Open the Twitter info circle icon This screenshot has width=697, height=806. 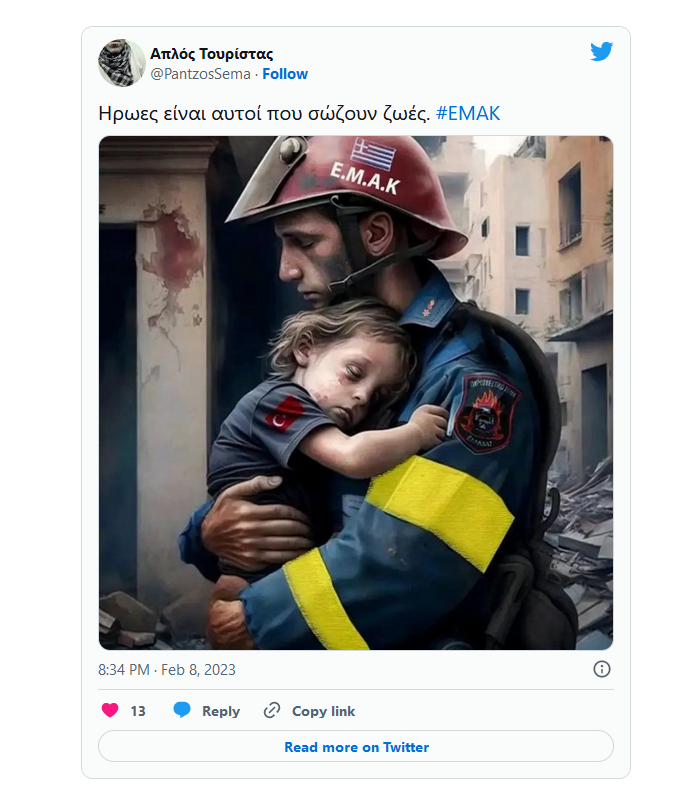pos(602,669)
